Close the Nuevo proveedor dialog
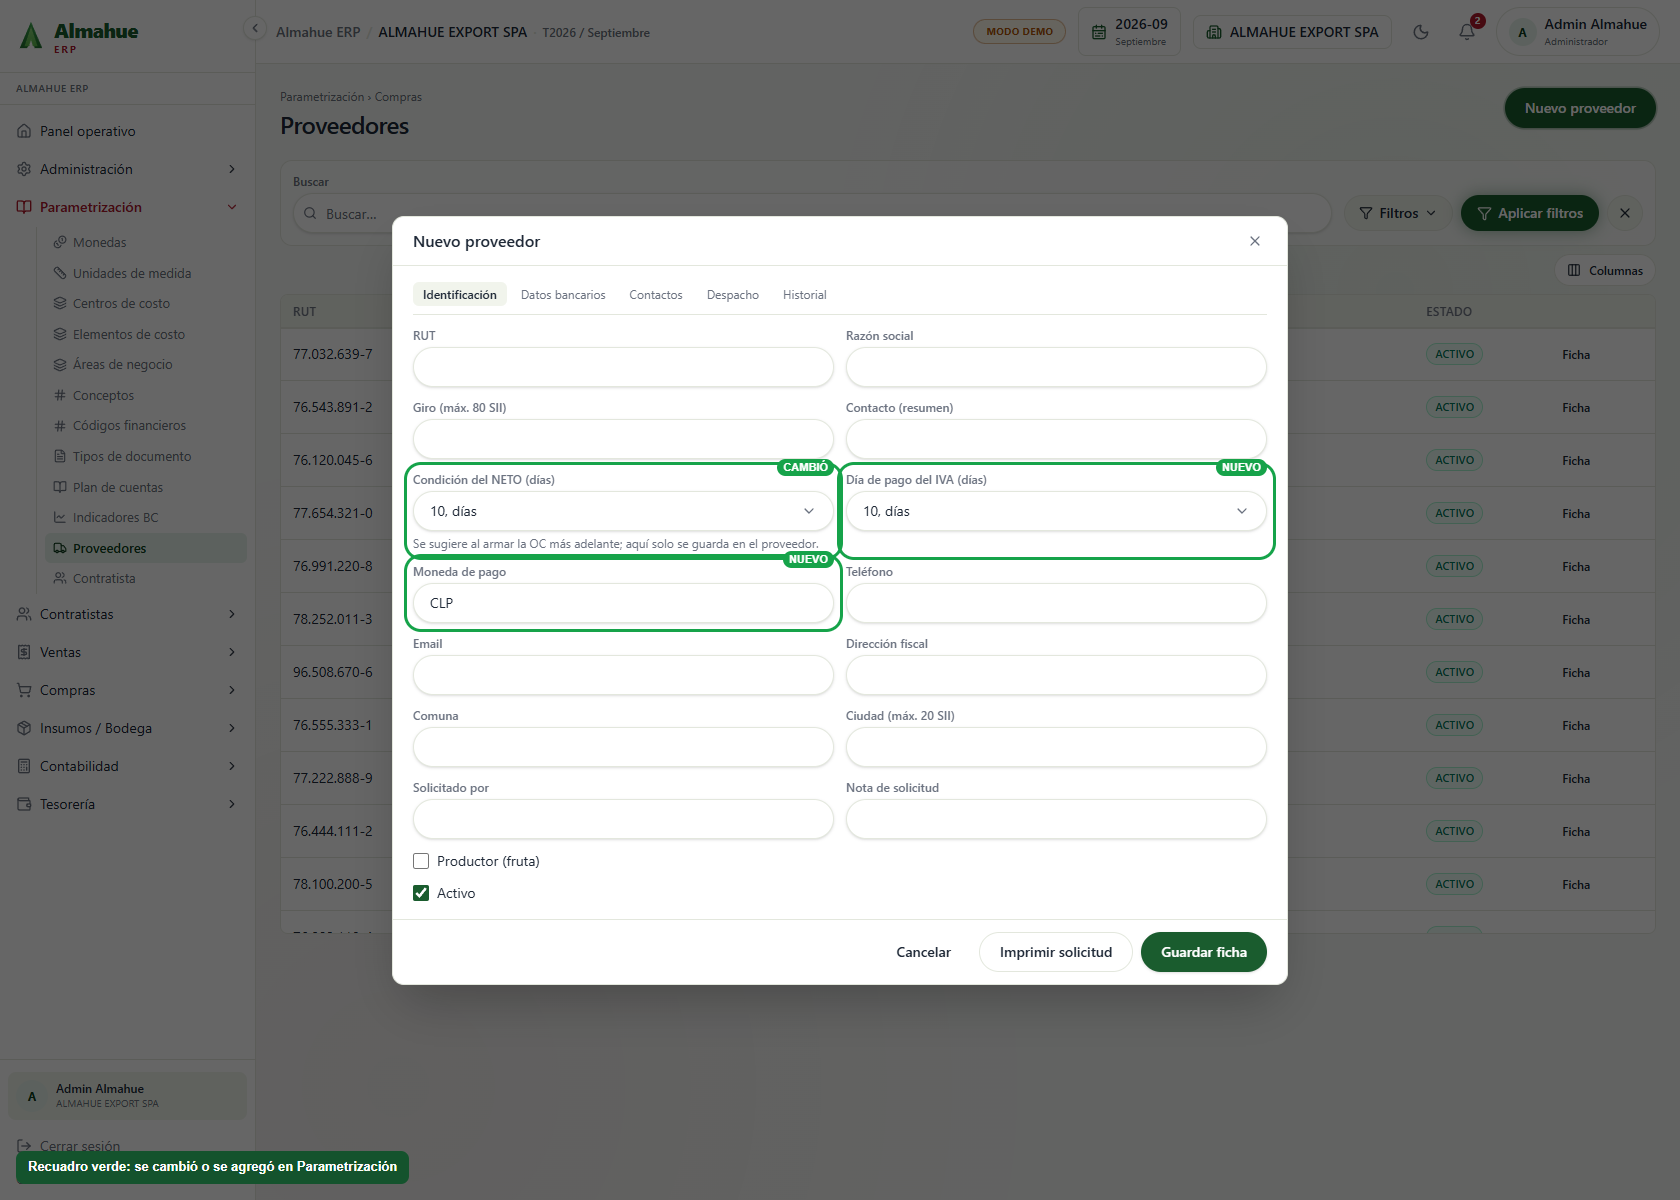This screenshot has height=1200, width=1680. 1255,241
